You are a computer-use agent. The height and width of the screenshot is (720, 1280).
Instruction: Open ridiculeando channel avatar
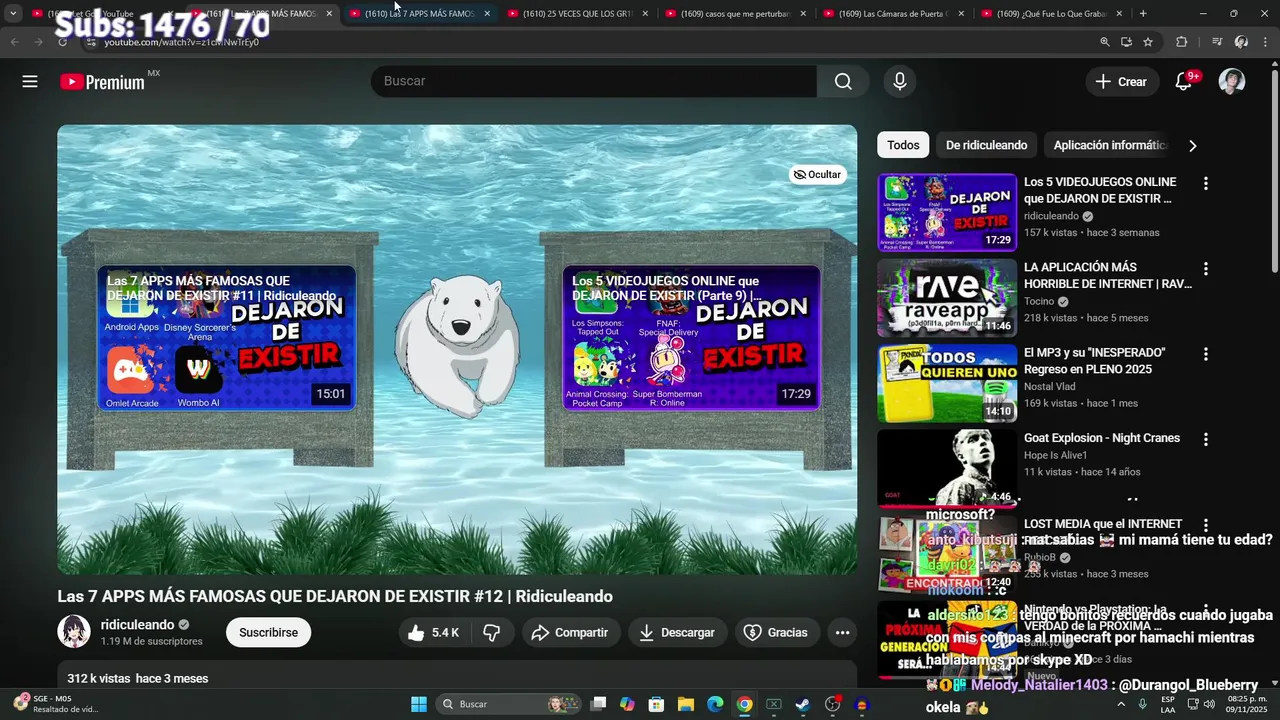point(74,632)
